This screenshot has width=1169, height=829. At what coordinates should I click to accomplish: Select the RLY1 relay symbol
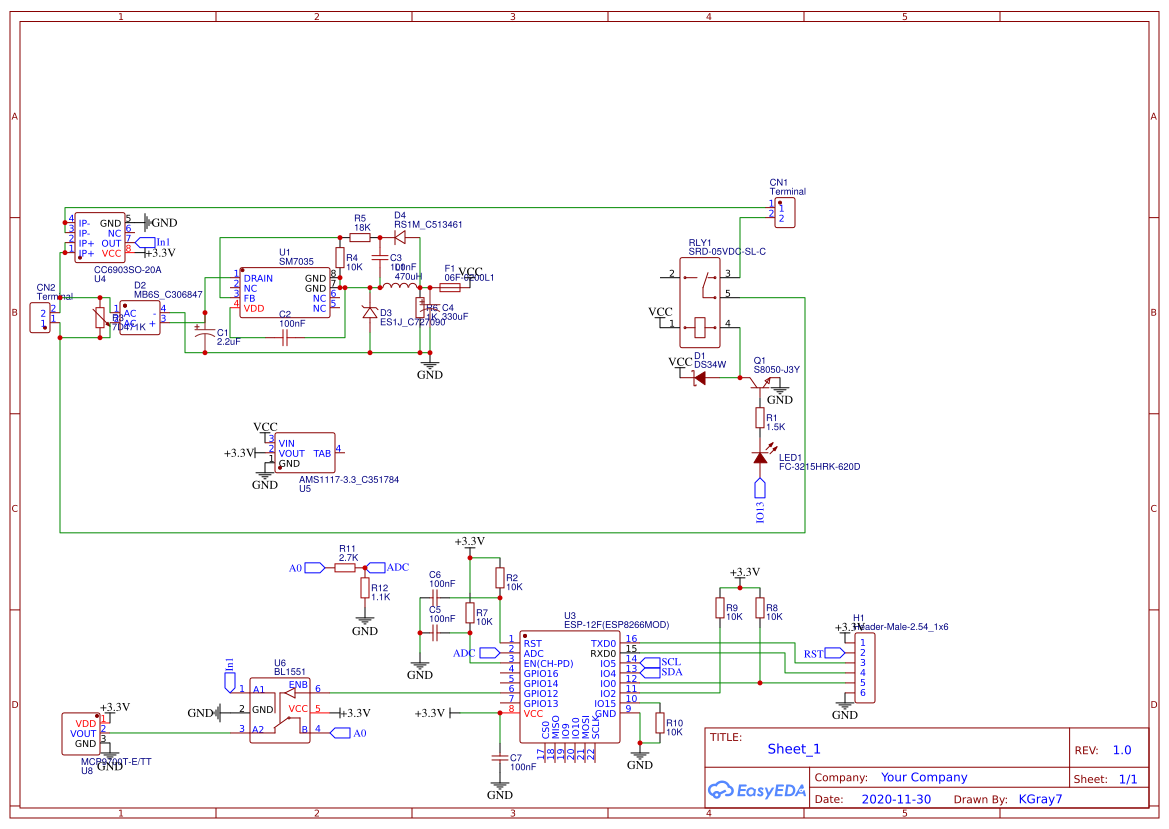(702, 300)
